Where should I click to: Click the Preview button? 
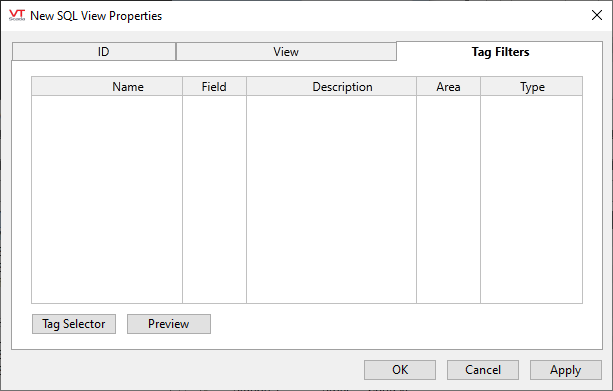(x=169, y=324)
